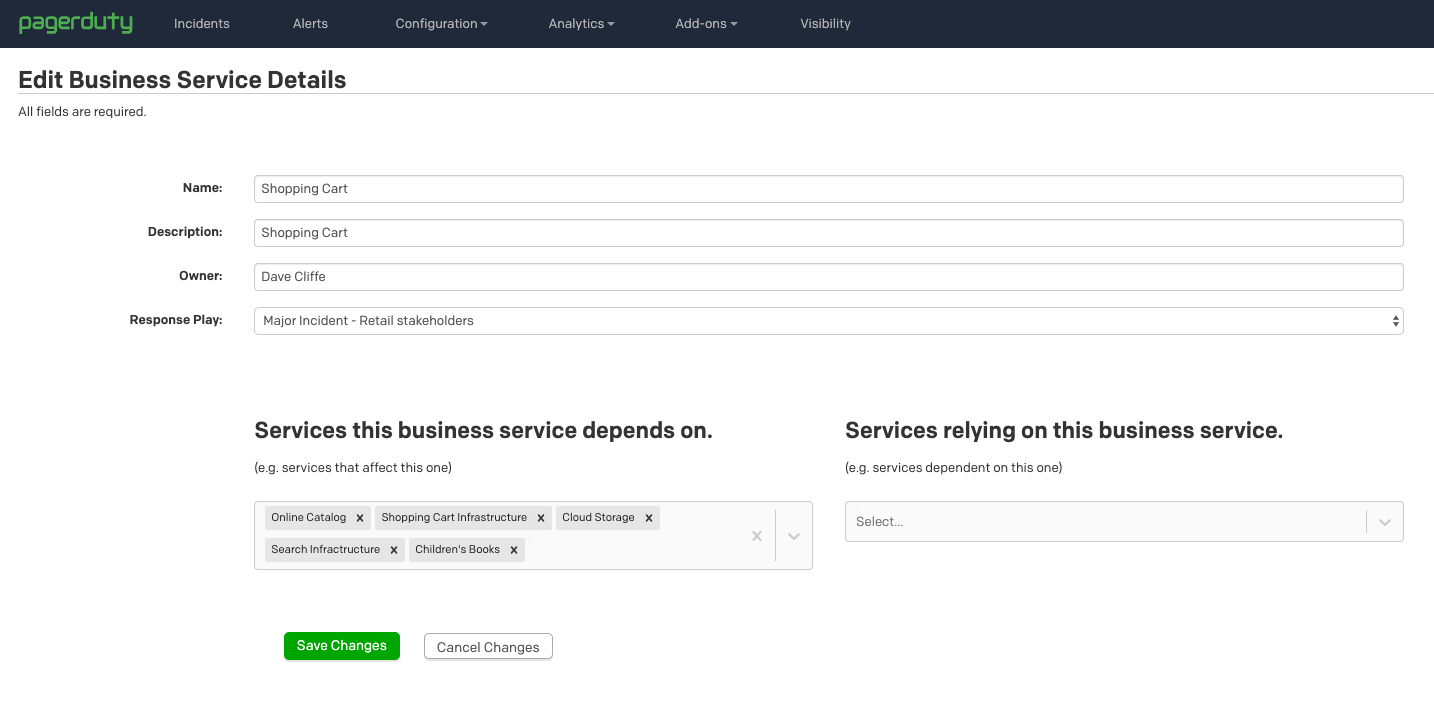
Task: Go to Alerts page
Action: (310, 23)
